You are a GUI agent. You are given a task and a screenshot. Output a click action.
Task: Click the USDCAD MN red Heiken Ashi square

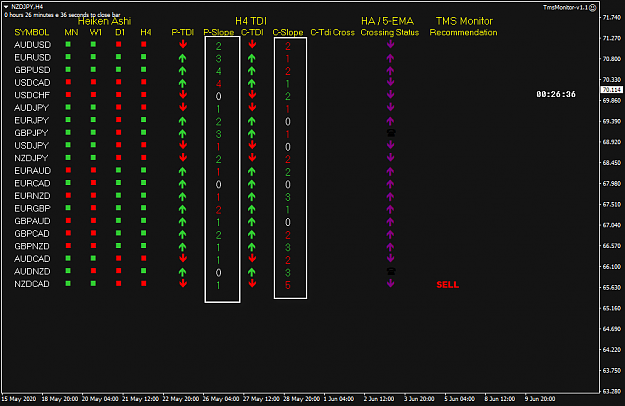[x=68, y=82]
